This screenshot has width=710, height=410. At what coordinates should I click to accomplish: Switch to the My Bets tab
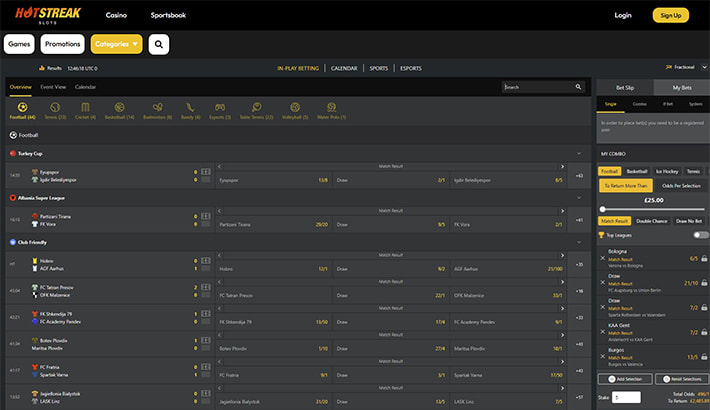[x=680, y=87]
